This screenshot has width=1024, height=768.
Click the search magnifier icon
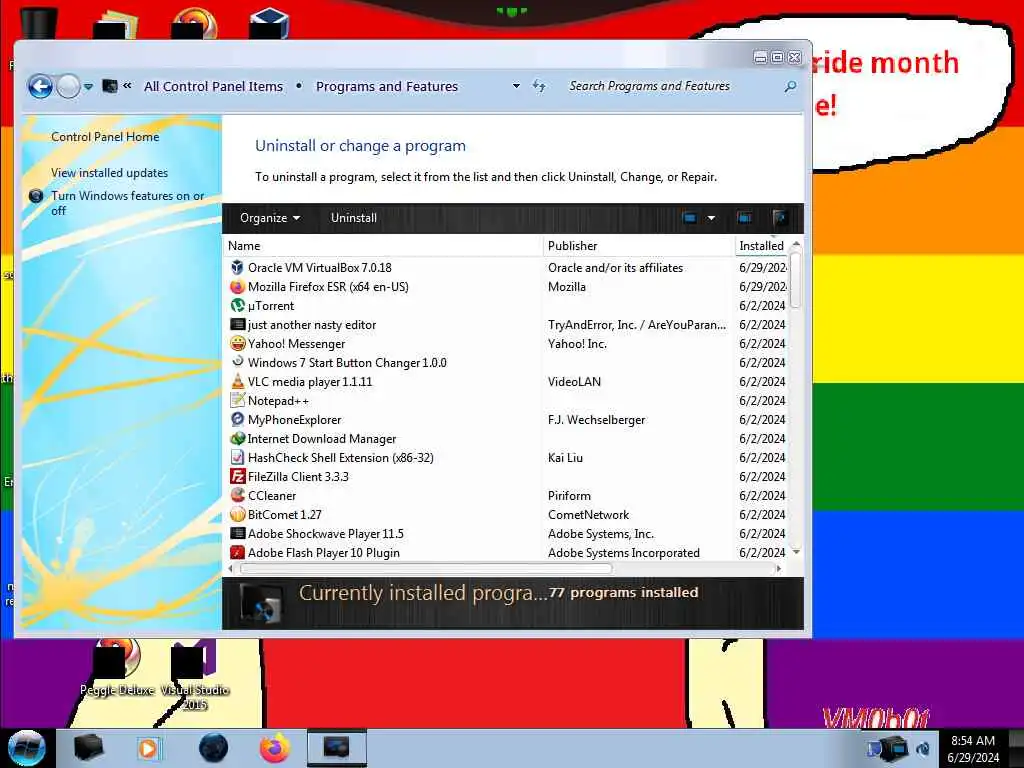coord(790,86)
